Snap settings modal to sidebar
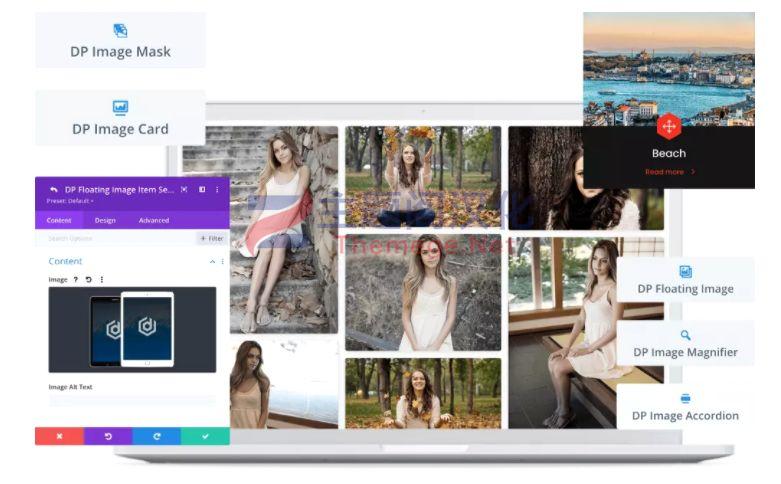Screen dimensions: 781x484 pyautogui.click(x=202, y=189)
